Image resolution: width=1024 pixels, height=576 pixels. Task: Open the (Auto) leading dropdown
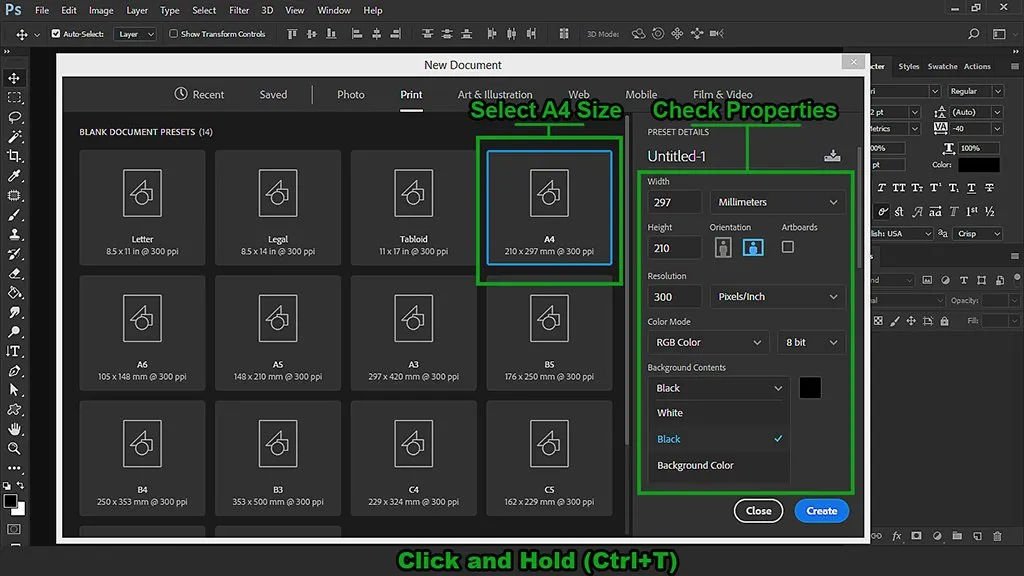975,112
